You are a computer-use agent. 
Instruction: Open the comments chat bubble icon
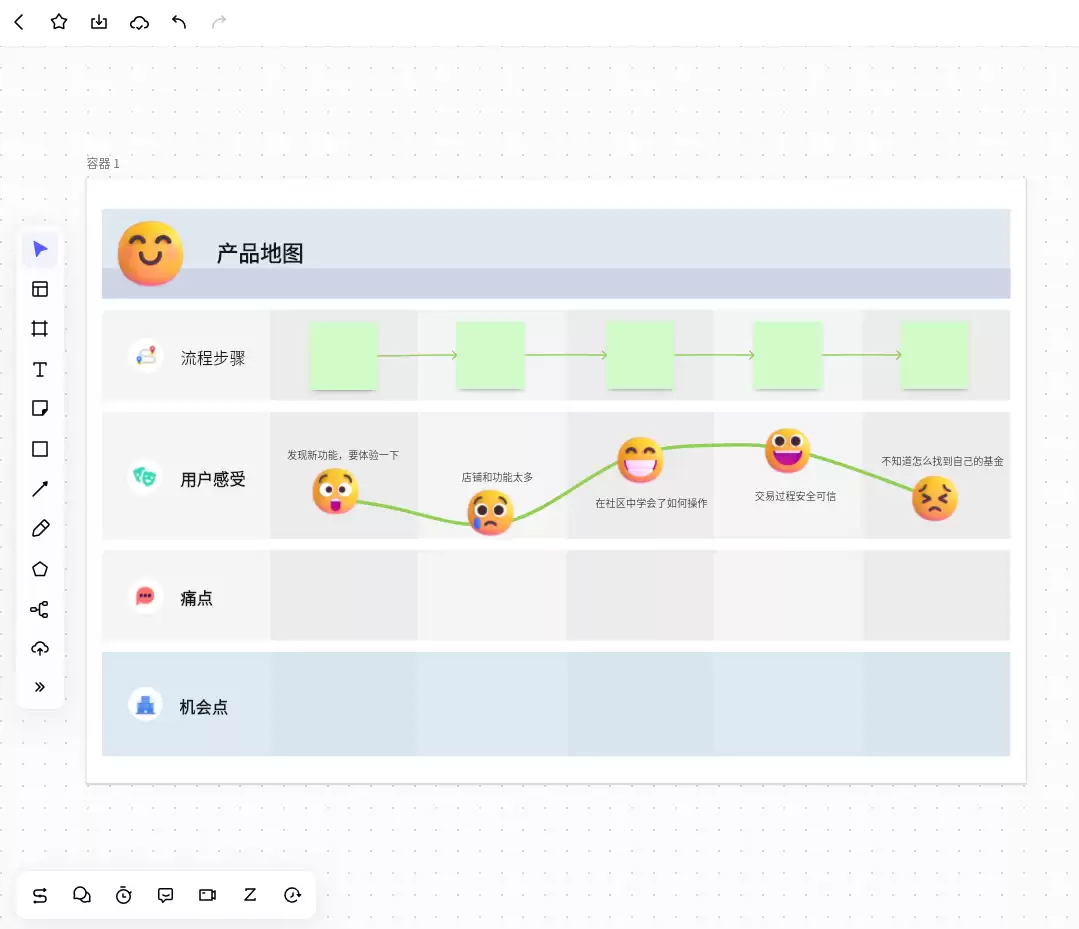click(165, 895)
